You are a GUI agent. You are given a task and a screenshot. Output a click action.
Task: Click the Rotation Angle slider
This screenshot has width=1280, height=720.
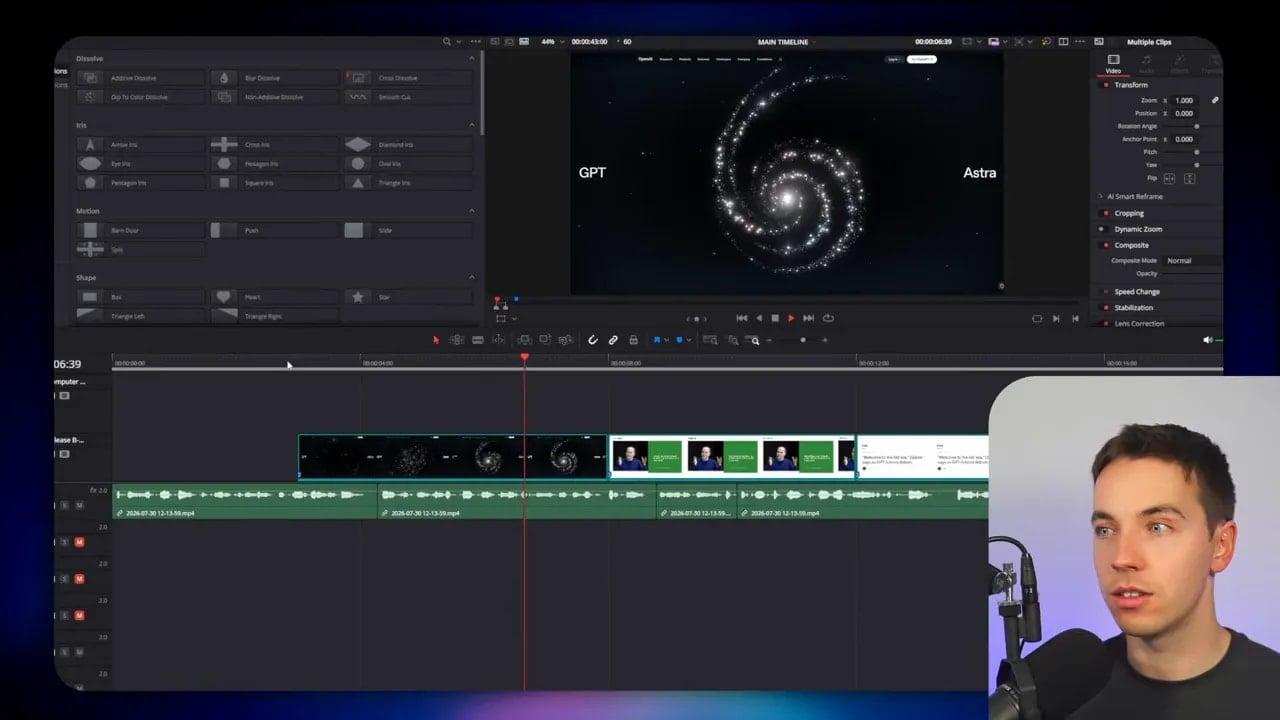tap(1197, 127)
